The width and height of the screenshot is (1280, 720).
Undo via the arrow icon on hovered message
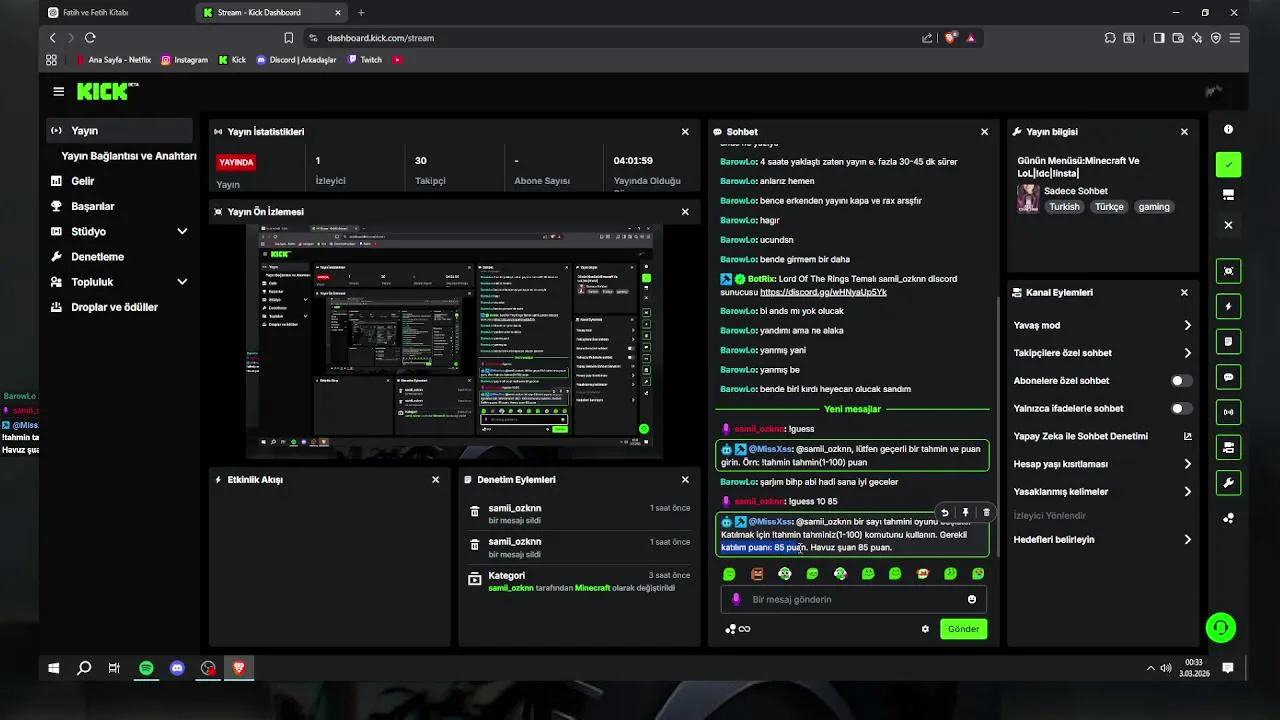click(x=945, y=513)
